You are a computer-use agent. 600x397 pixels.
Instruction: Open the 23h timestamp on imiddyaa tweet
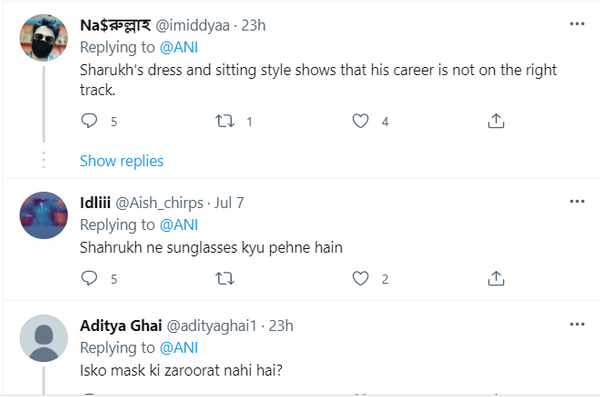[x=253, y=25]
